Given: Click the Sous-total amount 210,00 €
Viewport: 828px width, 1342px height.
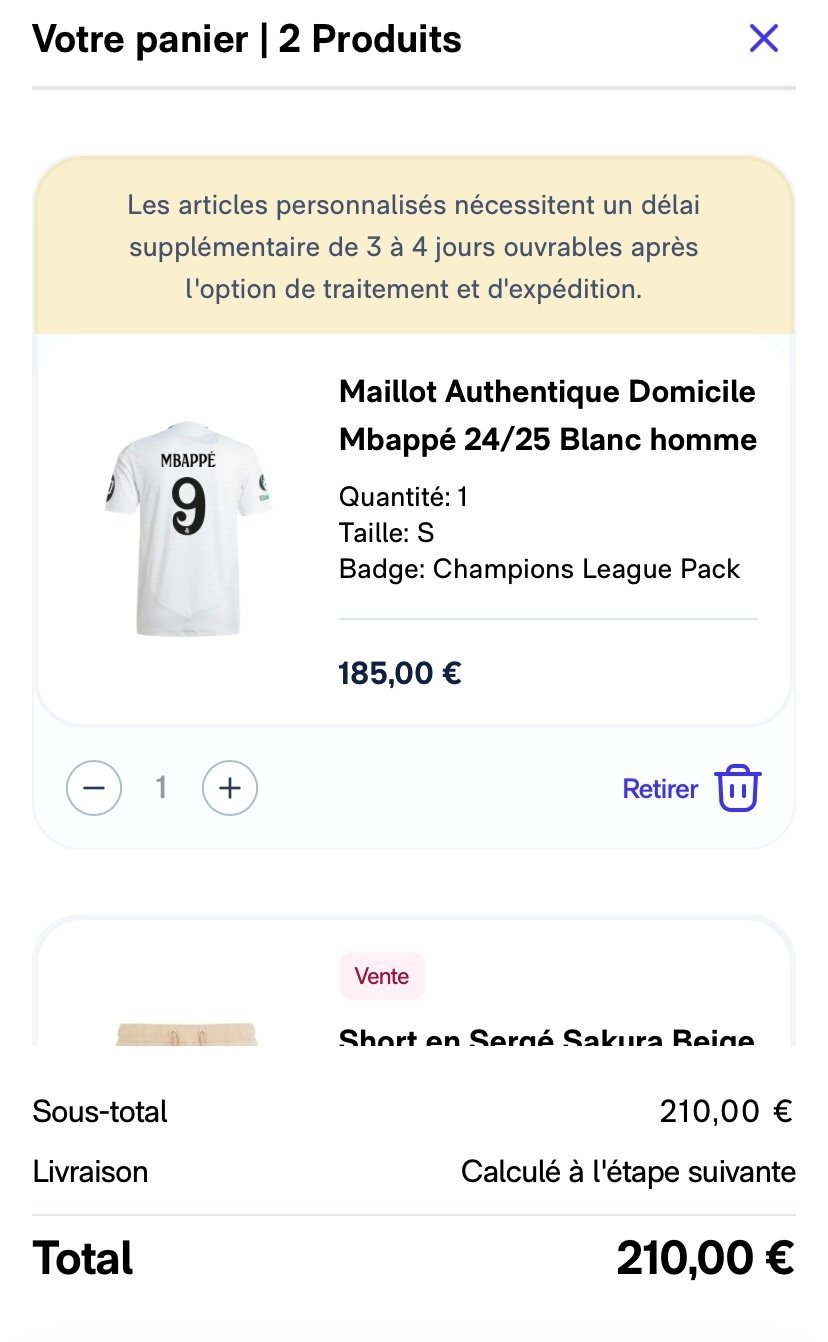Looking at the screenshot, I should coord(725,1111).
